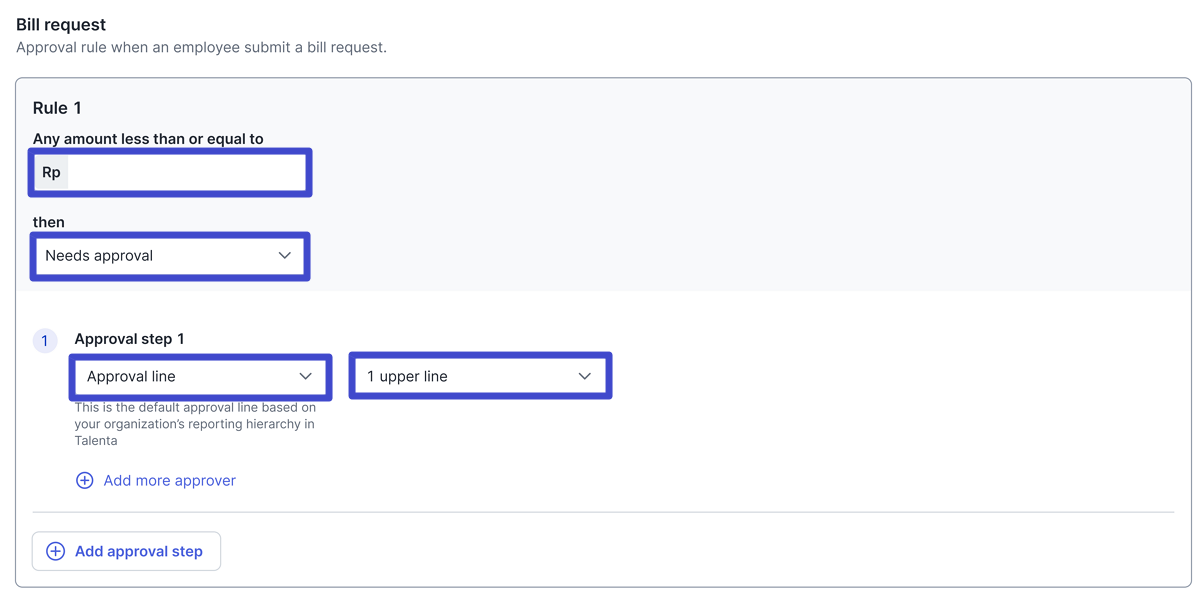Click the chevron arrow in 1 upper line
This screenshot has height=594, width=1203.
585,377
